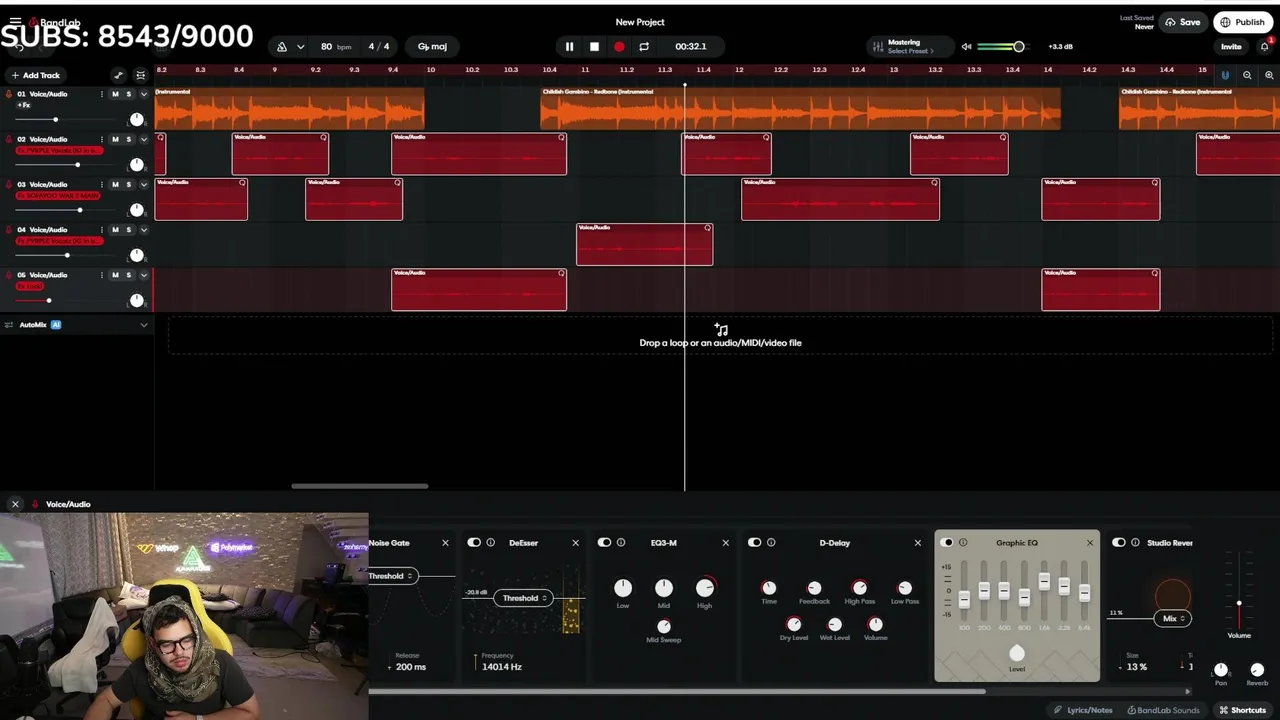The width and height of the screenshot is (1280, 720).
Task: Click the metronome icon in the top bar
Action: click(x=282, y=47)
